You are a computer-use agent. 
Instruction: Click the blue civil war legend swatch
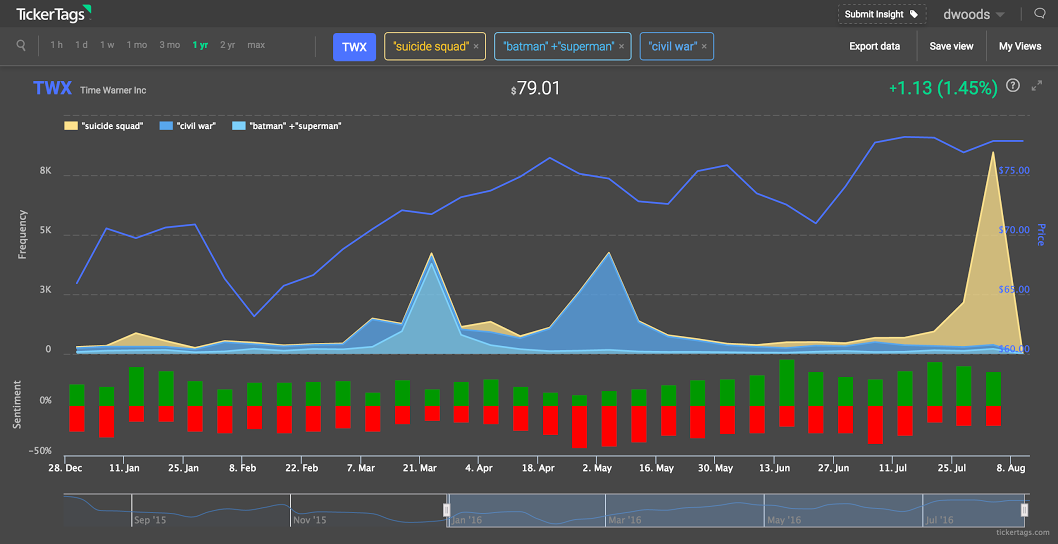[165, 126]
